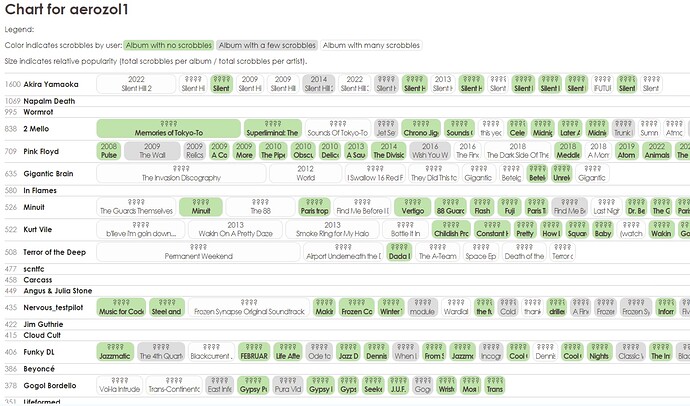Image resolution: width=690 pixels, height=406 pixels.
Task: Open the Superliminal album tile
Action: [x=273, y=128]
